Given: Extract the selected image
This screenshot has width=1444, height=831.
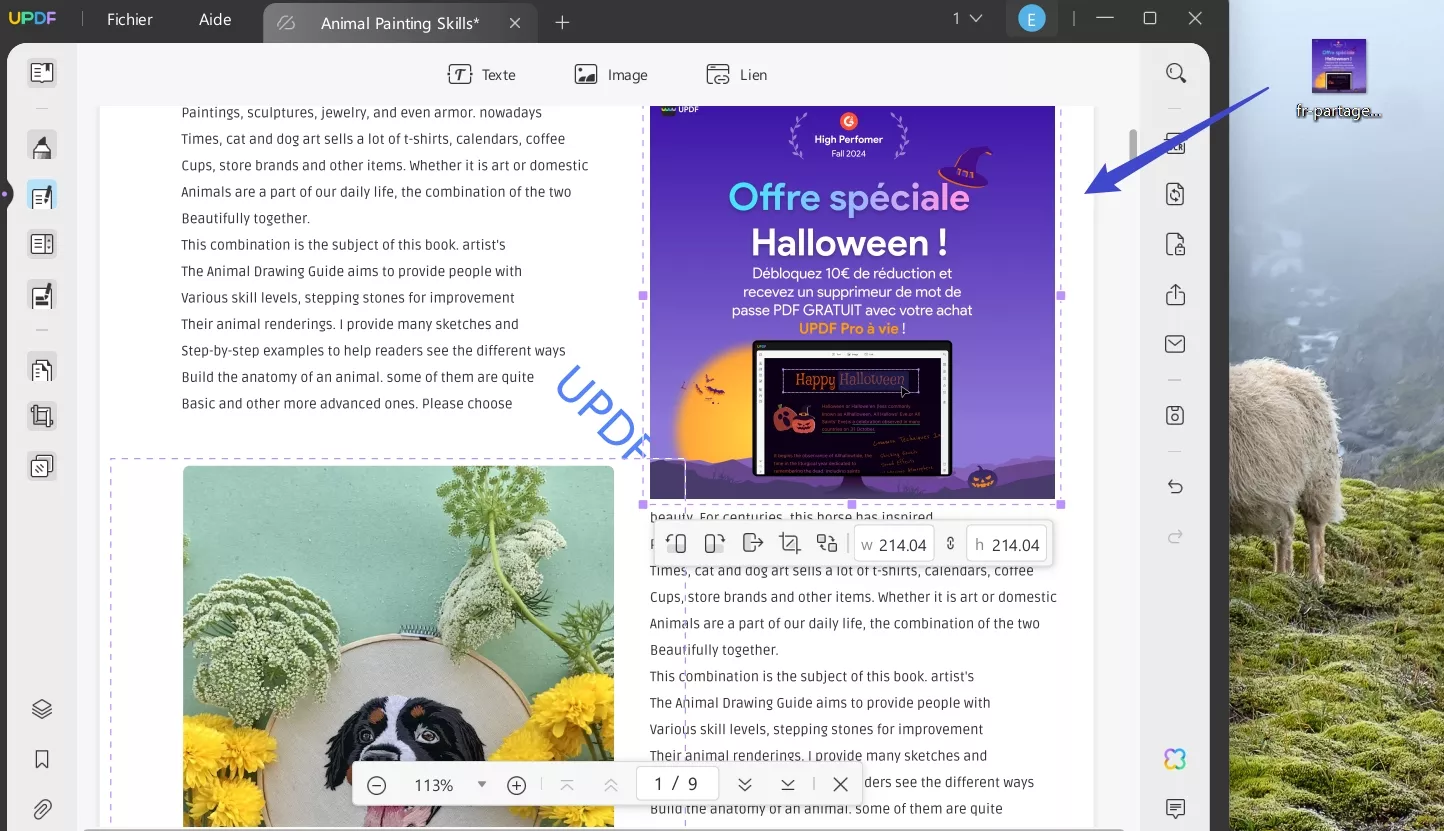Looking at the screenshot, I should tap(752, 543).
